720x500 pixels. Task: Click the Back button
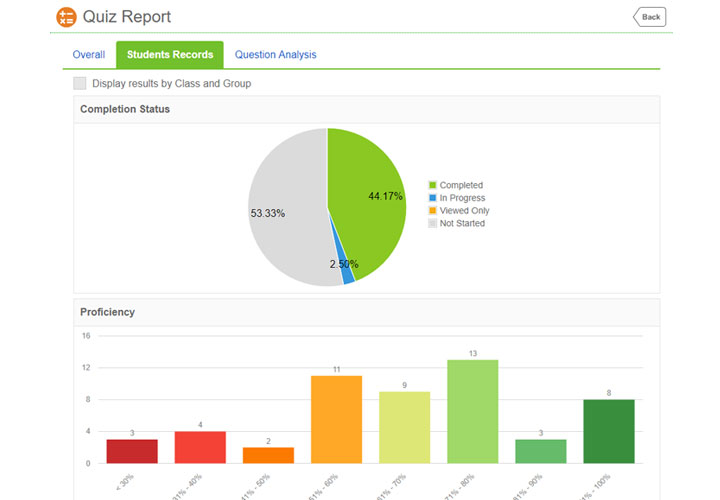click(649, 17)
